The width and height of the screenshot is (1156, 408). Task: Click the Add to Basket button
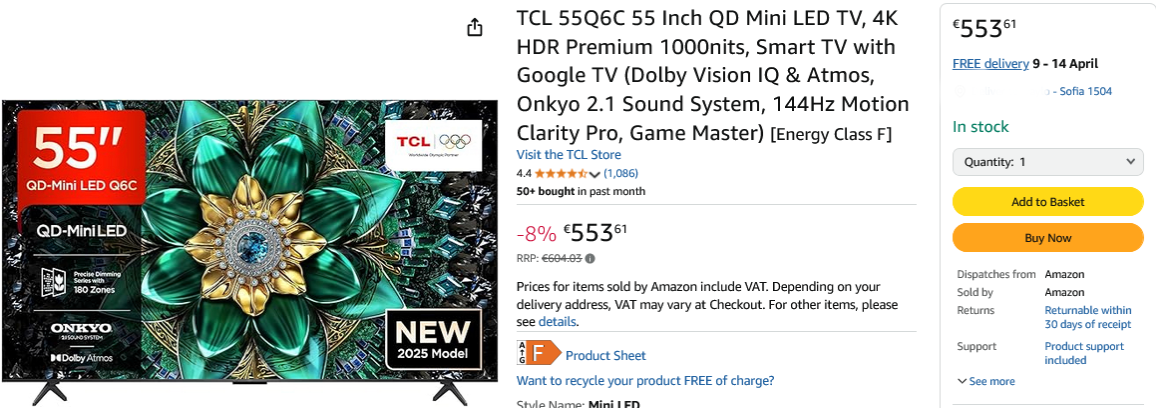coord(1048,201)
